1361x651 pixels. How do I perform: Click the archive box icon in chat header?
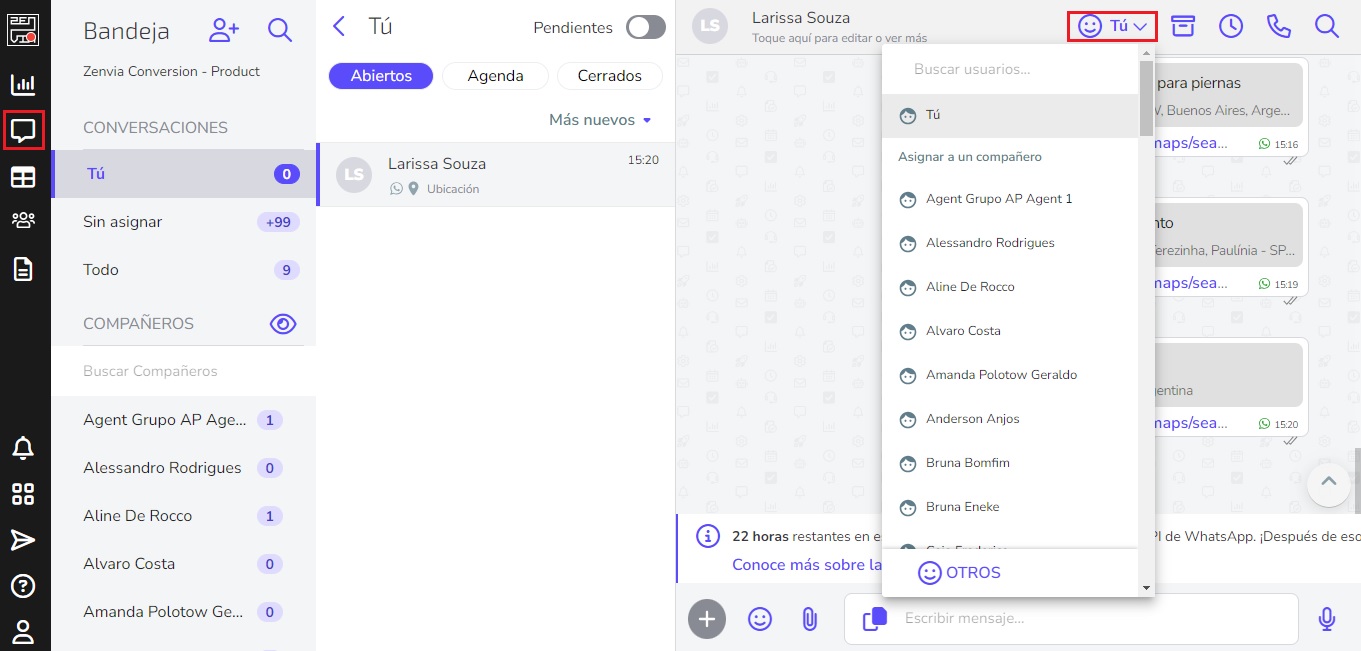click(1184, 26)
